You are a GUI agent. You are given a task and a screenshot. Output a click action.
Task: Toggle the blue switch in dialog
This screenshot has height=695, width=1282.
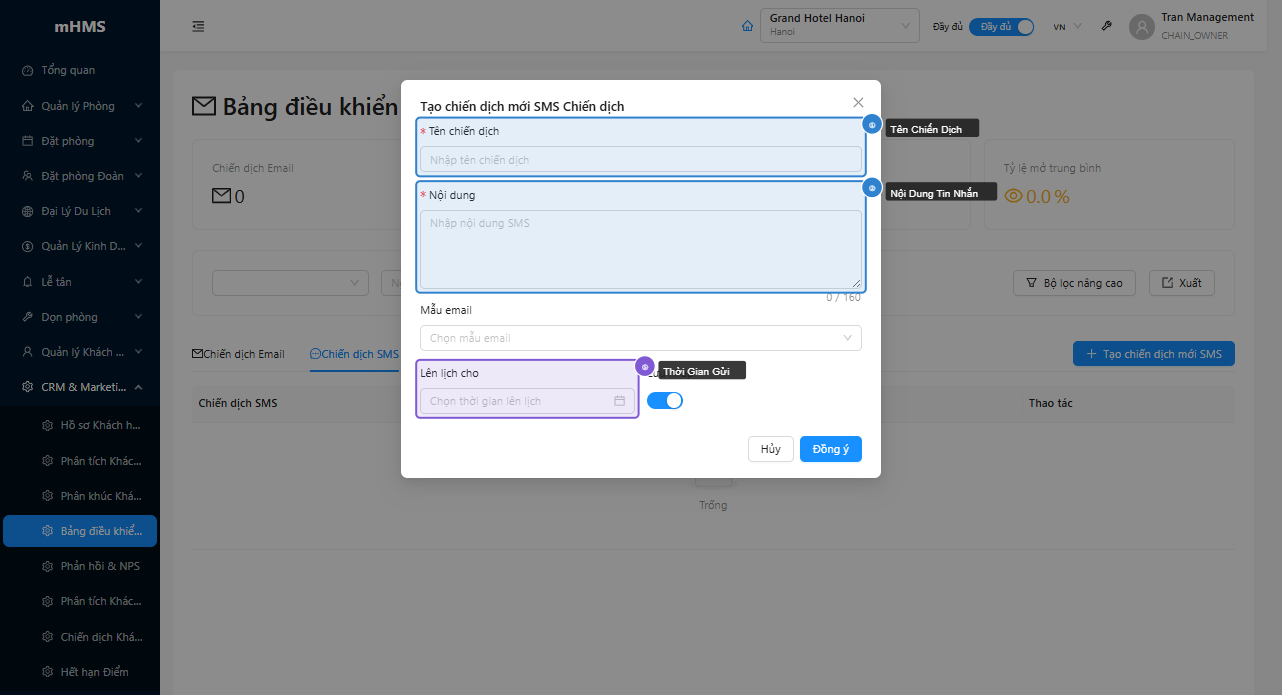point(665,400)
